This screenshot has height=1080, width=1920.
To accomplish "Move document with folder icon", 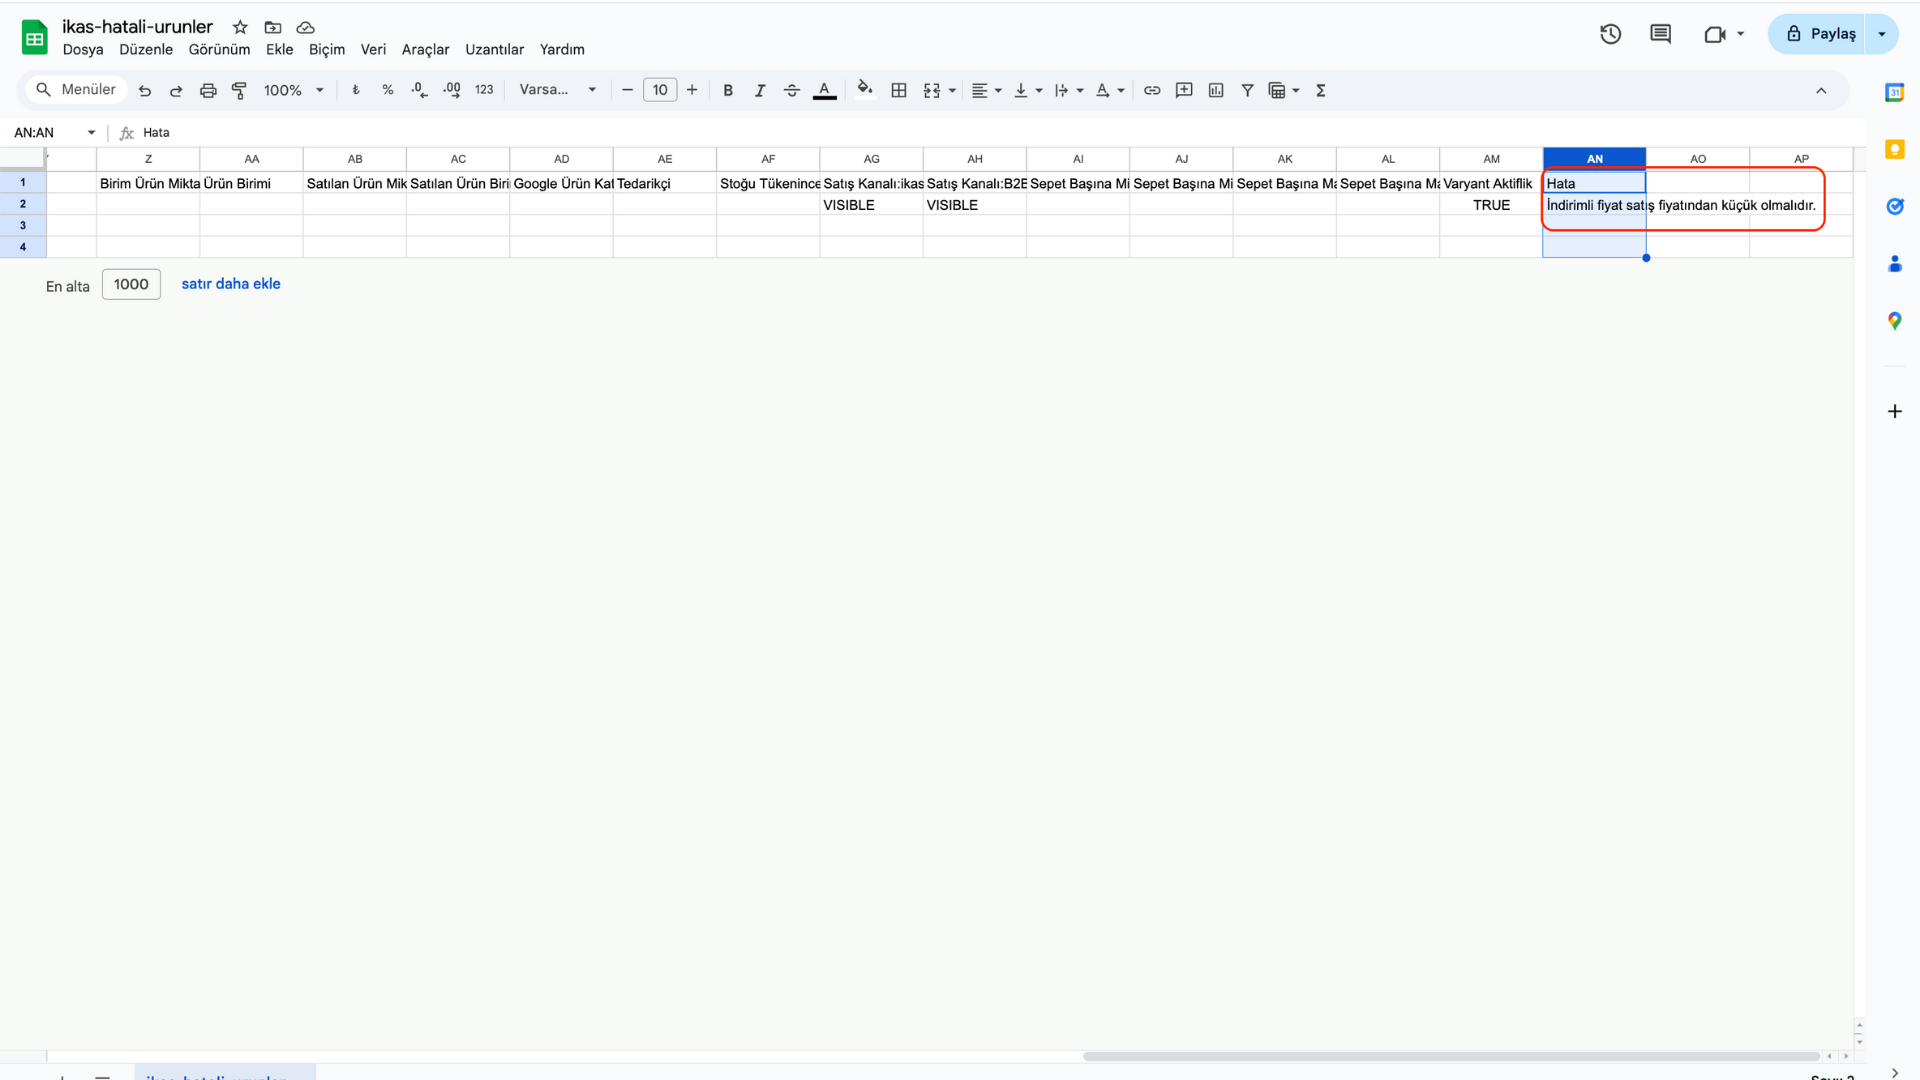I will [x=273, y=27].
